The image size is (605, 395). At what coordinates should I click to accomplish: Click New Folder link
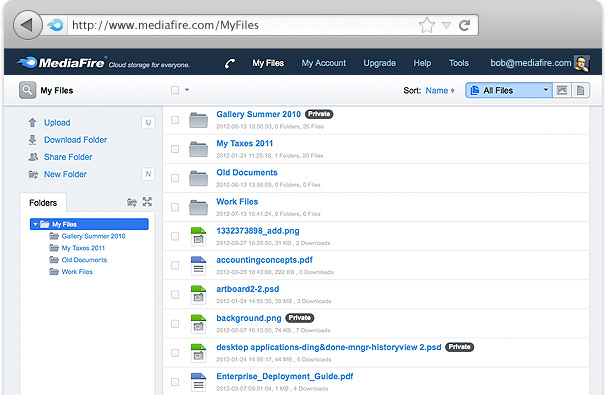tap(65, 174)
